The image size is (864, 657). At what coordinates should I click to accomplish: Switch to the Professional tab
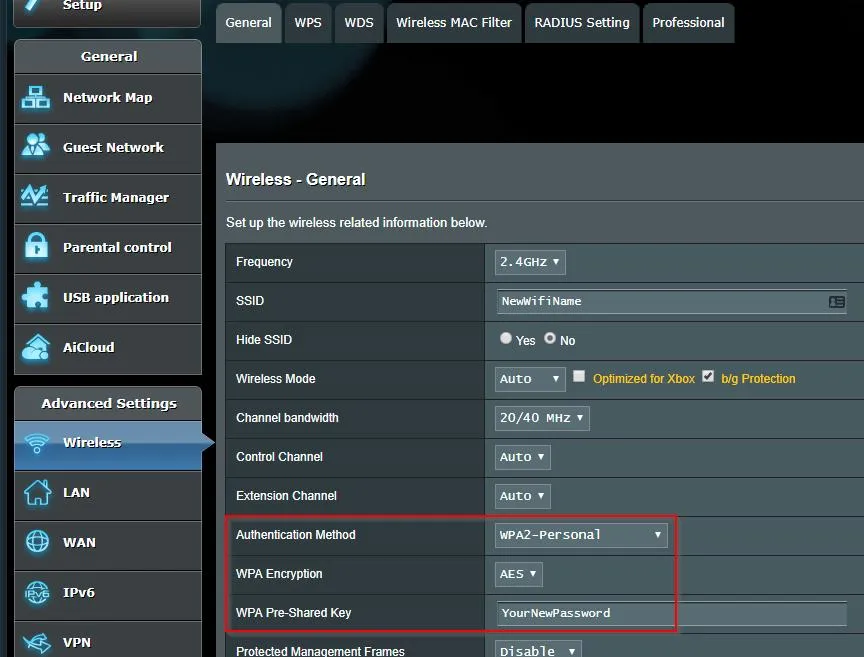point(688,23)
